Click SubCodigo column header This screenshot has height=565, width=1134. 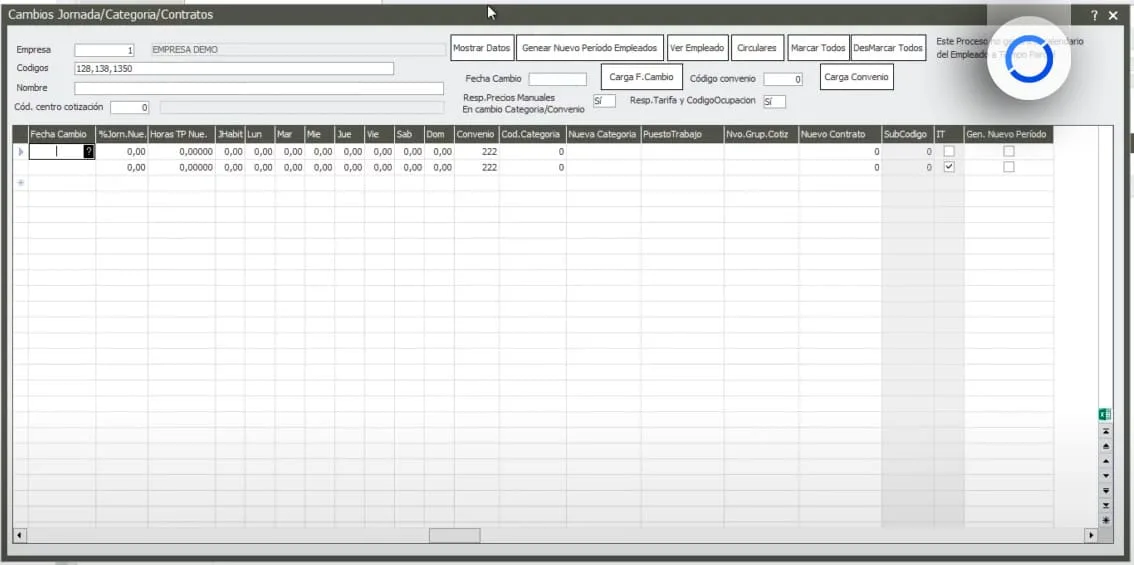pos(908,134)
